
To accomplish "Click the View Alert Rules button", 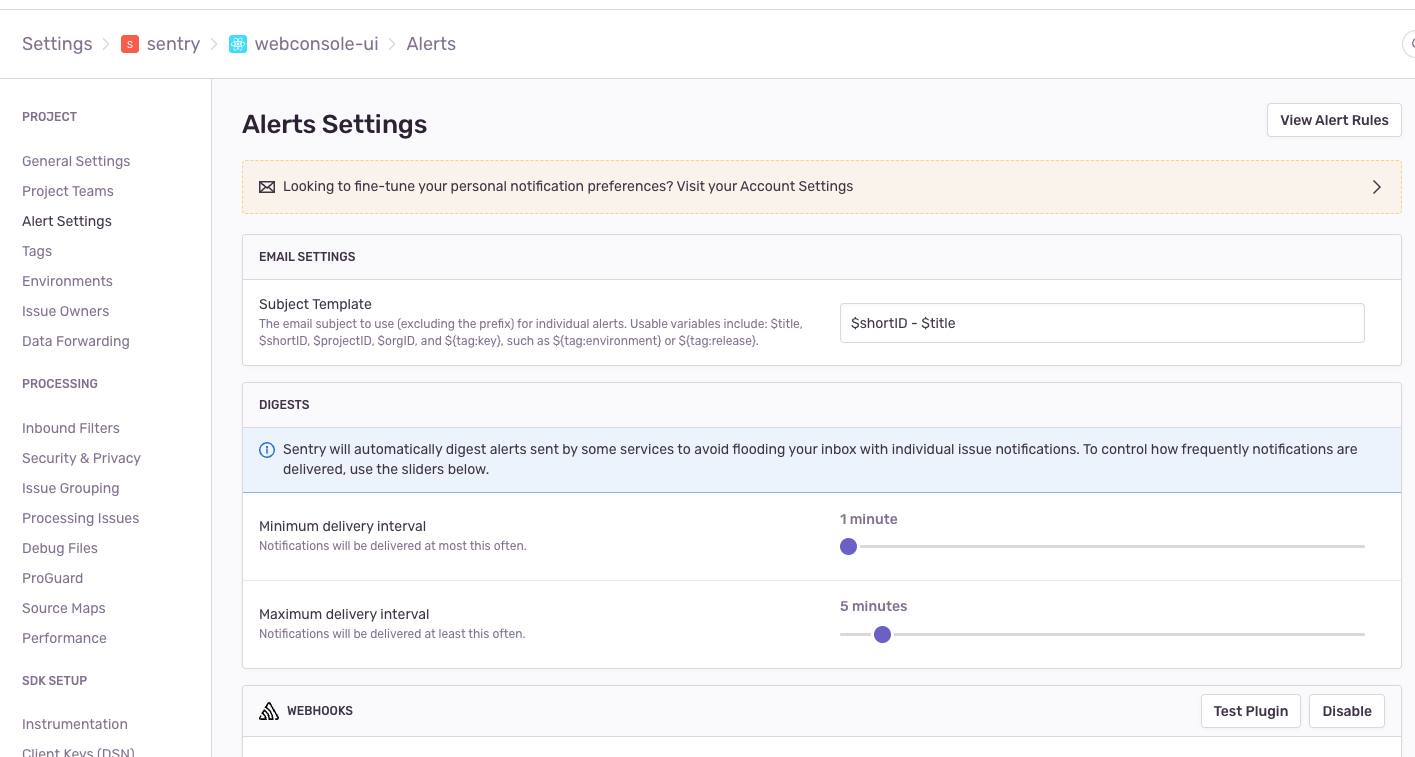I will [x=1333, y=119].
